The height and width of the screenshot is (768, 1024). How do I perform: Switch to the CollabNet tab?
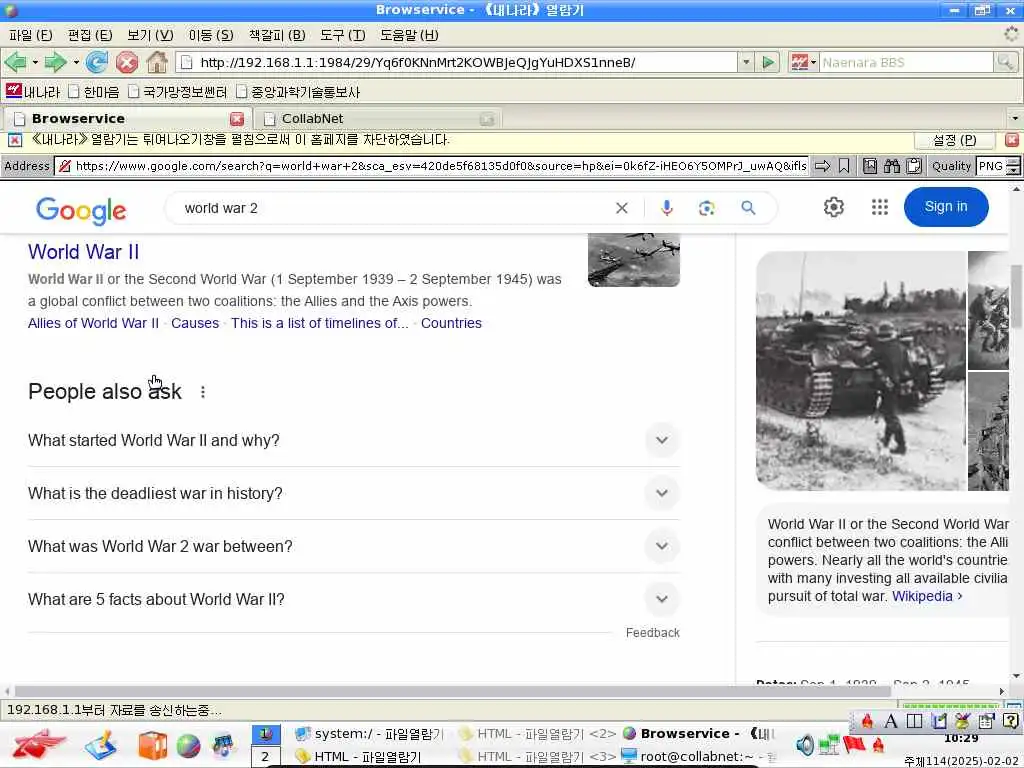tap(378, 119)
